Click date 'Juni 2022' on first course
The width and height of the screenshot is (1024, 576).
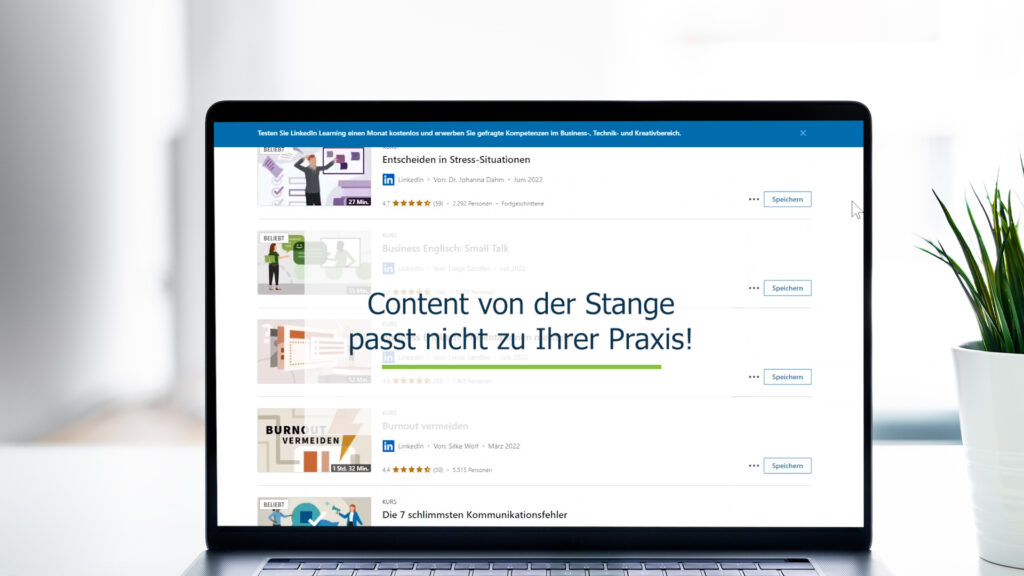[x=528, y=180]
